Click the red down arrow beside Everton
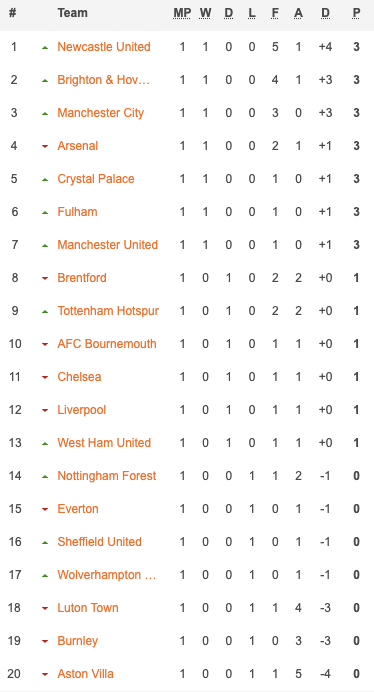The width and height of the screenshot is (374, 692). pyautogui.click(x=45, y=509)
